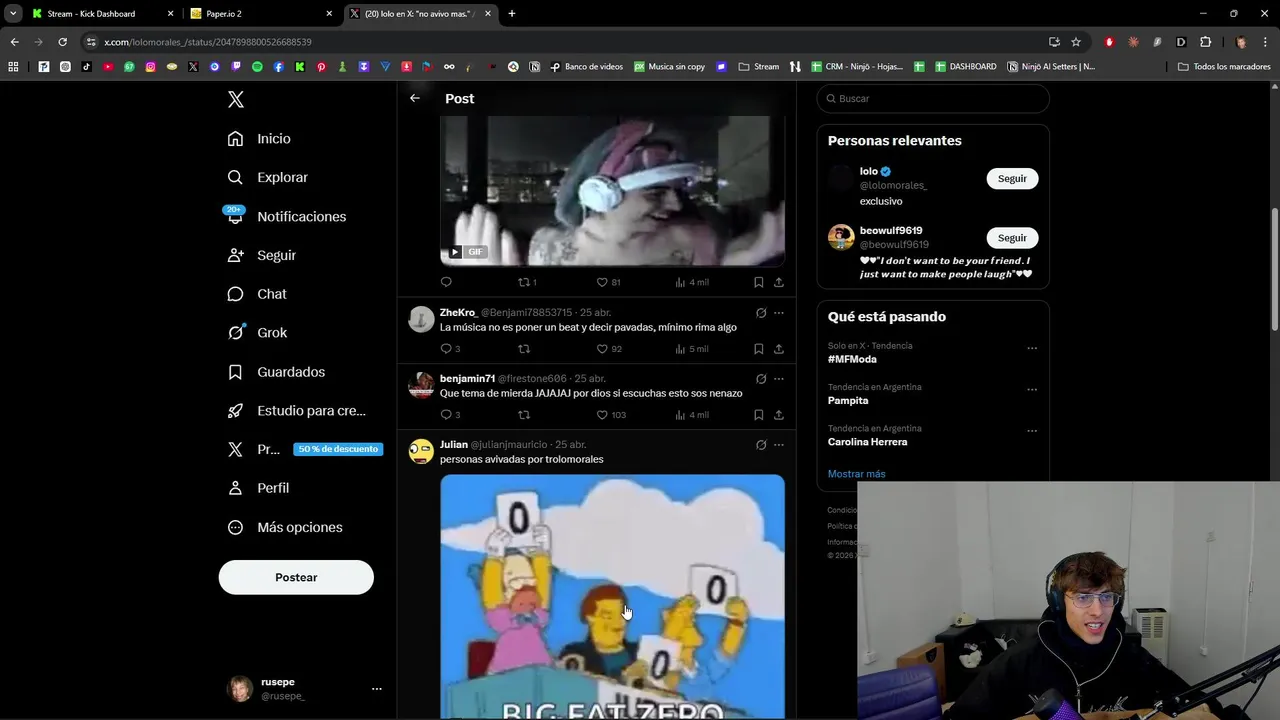Bookmark this page with star icon
This screenshot has width=1280, height=720.
[1076, 42]
